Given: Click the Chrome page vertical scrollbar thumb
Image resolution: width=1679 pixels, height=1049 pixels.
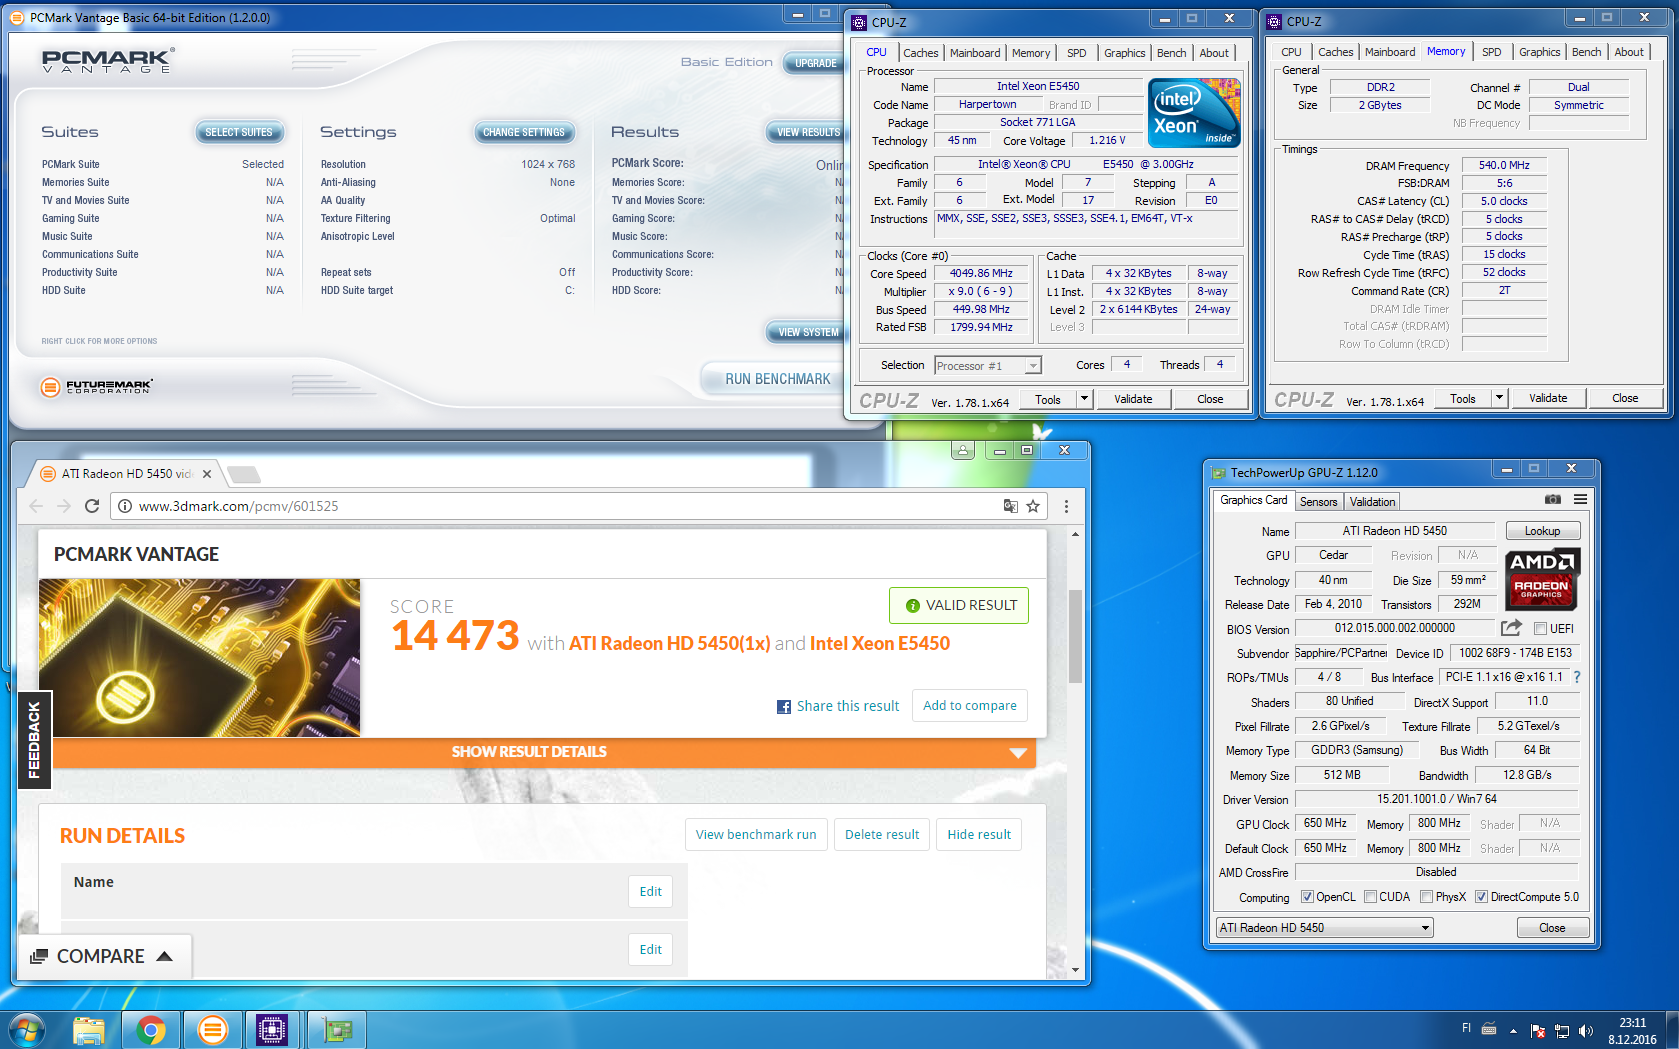Looking at the screenshot, I should tap(1076, 635).
